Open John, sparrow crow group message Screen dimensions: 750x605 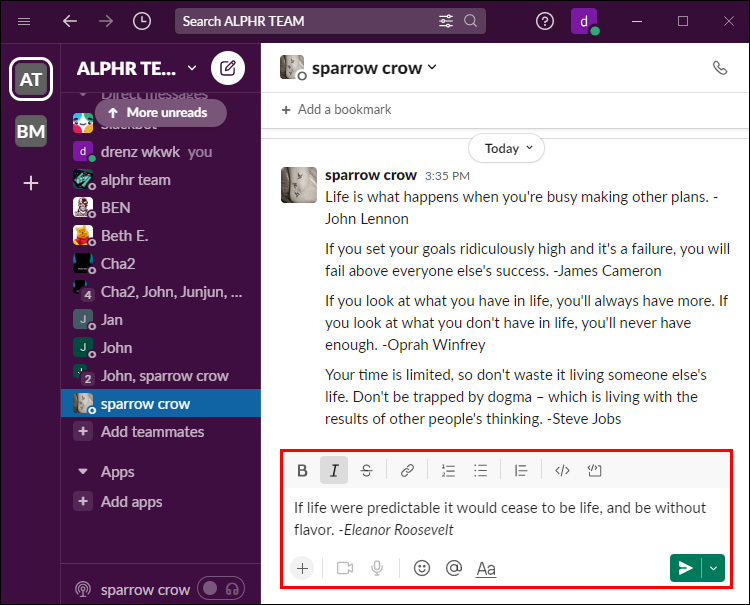[x=161, y=376]
